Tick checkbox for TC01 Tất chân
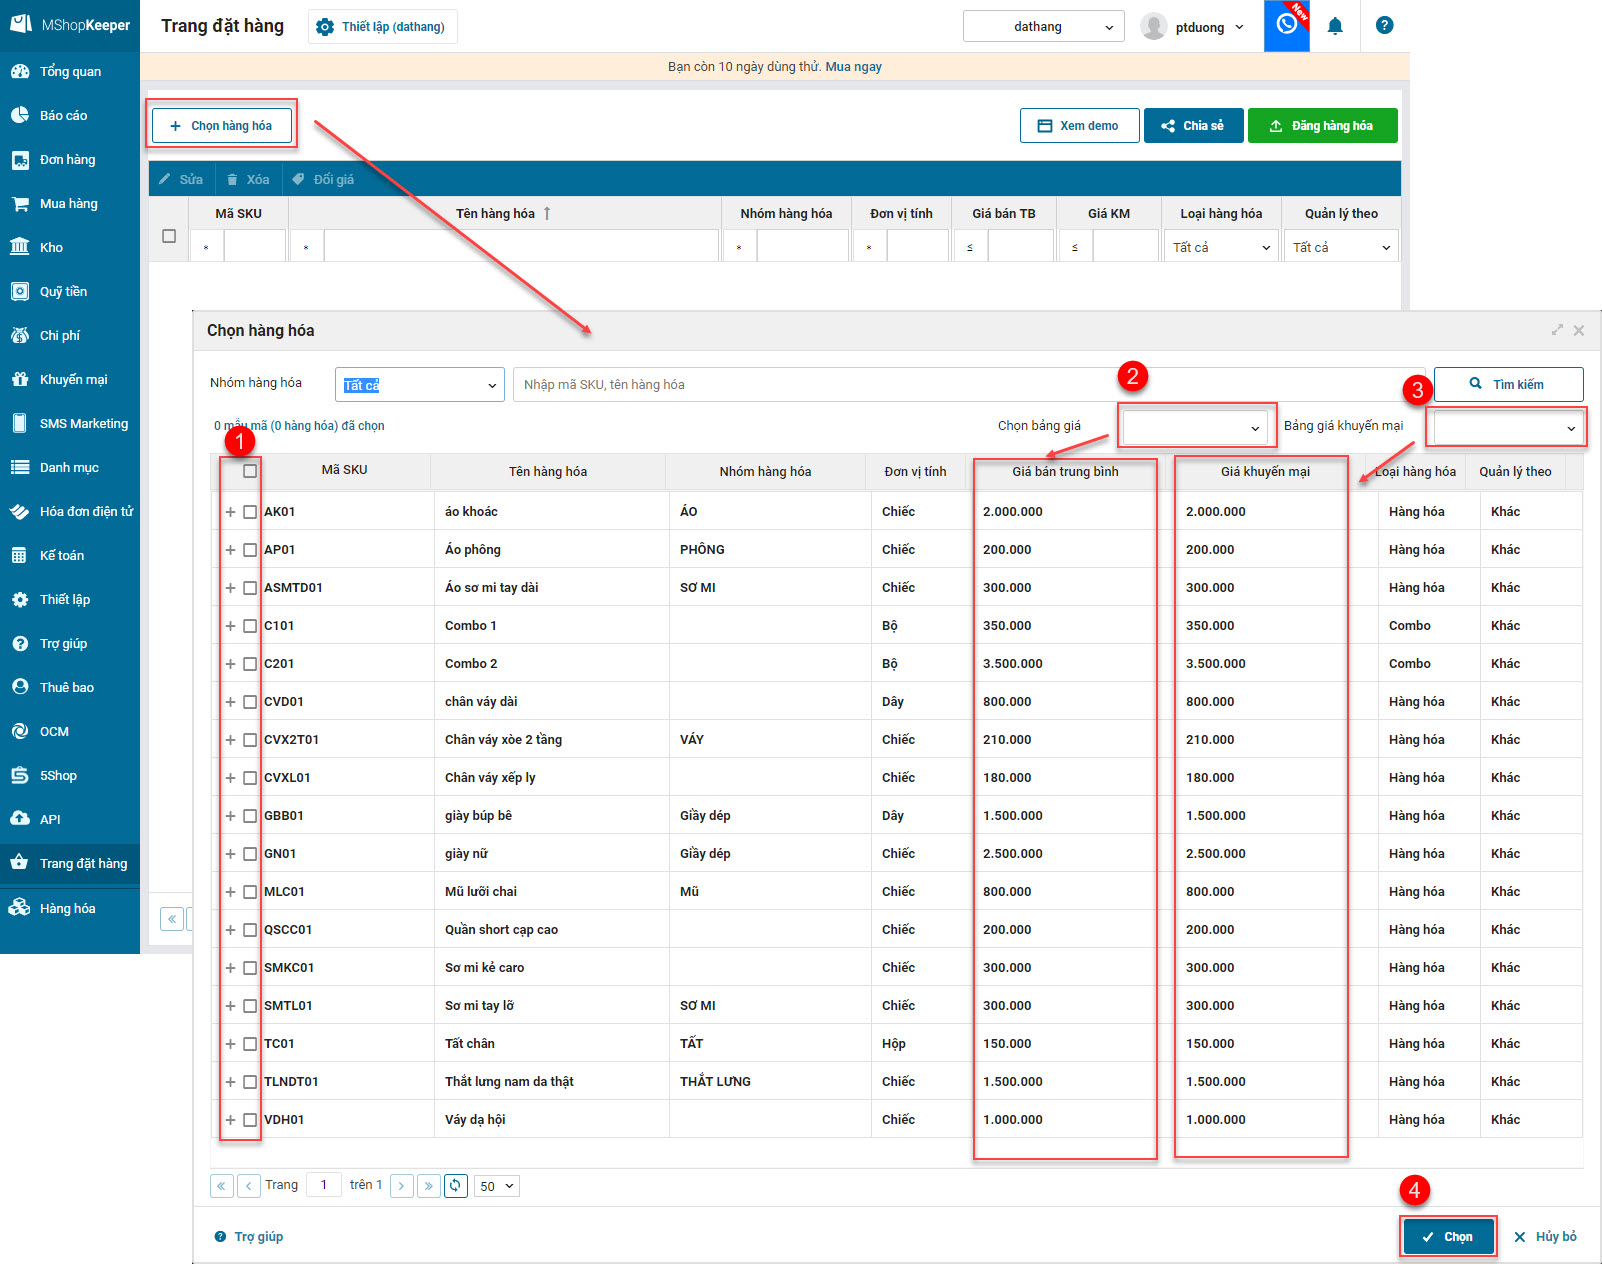Viewport: 1602px width, 1264px height. (x=250, y=1044)
